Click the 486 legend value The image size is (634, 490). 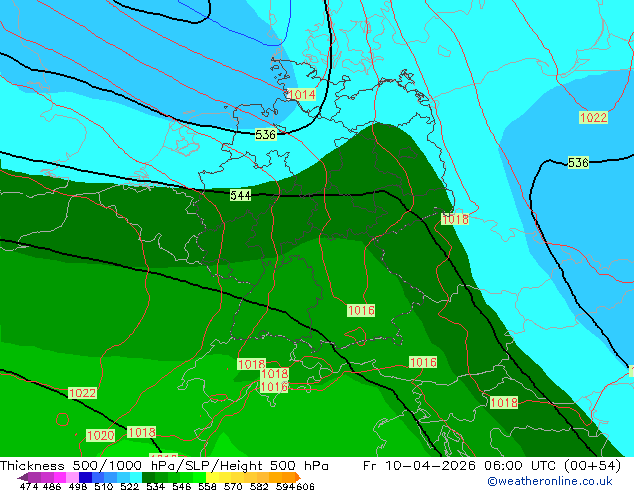click(51, 486)
